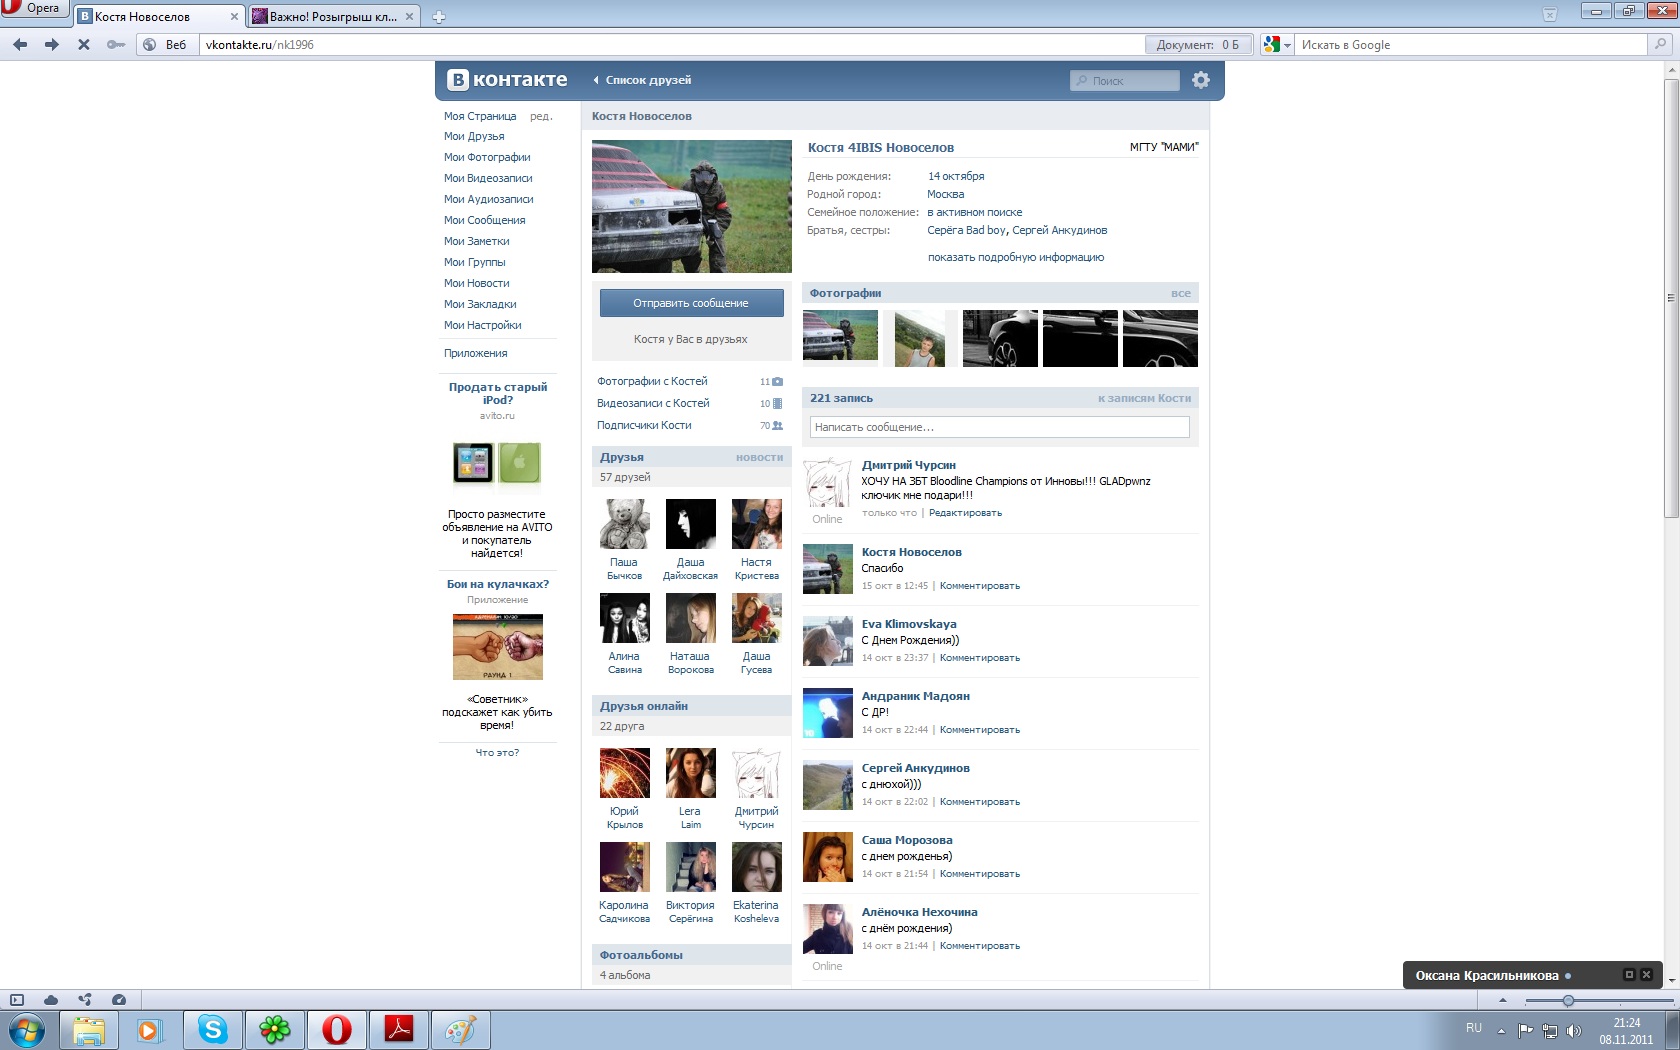Expand the Google search engine dropdown
Image resolution: width=1680 pixels, height=1050 pixels.
pyautogui.click(x=1277, y=45)
